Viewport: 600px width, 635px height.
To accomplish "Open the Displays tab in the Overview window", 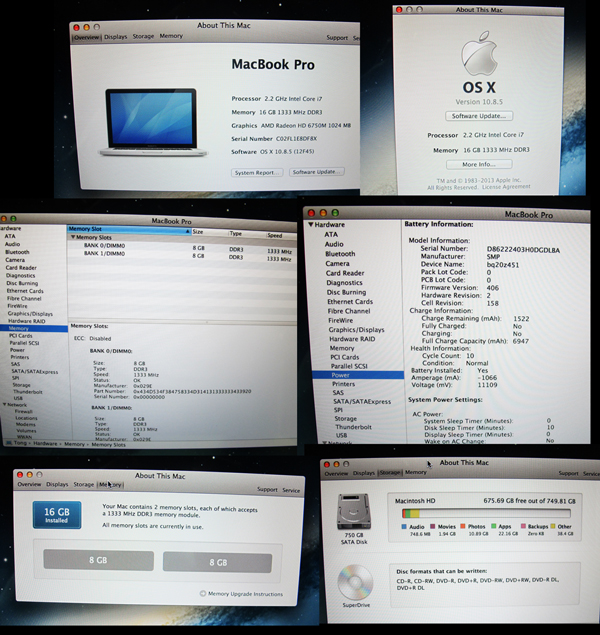I will click(x=115, y=36).
